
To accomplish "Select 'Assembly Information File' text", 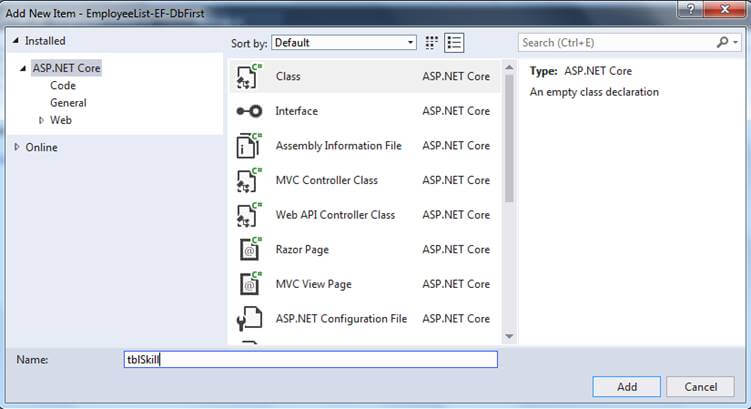I will (x=339, y=146).
